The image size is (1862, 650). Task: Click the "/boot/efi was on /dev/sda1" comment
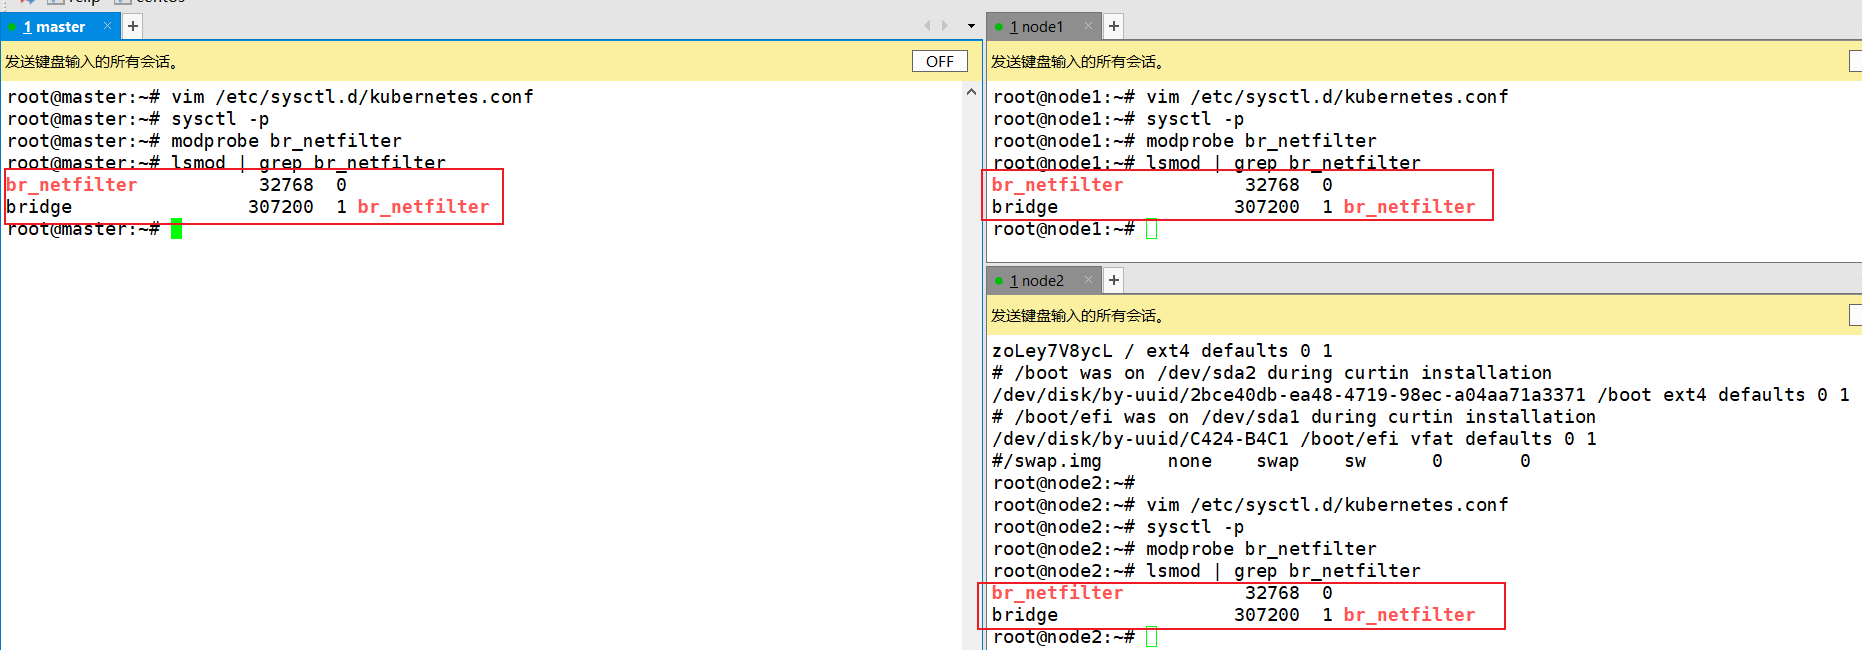(x=1294, y=417)
